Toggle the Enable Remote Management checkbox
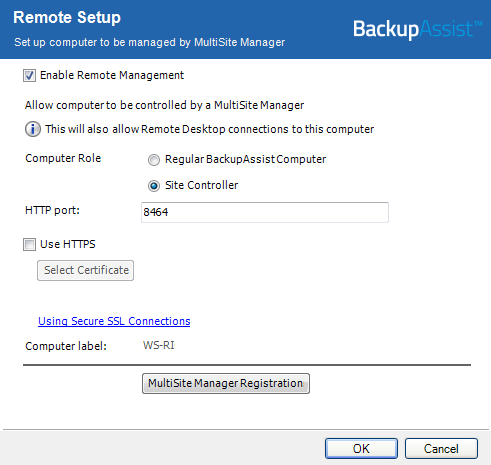Viewport: 491px width, 465px height. tap(29, 75)
